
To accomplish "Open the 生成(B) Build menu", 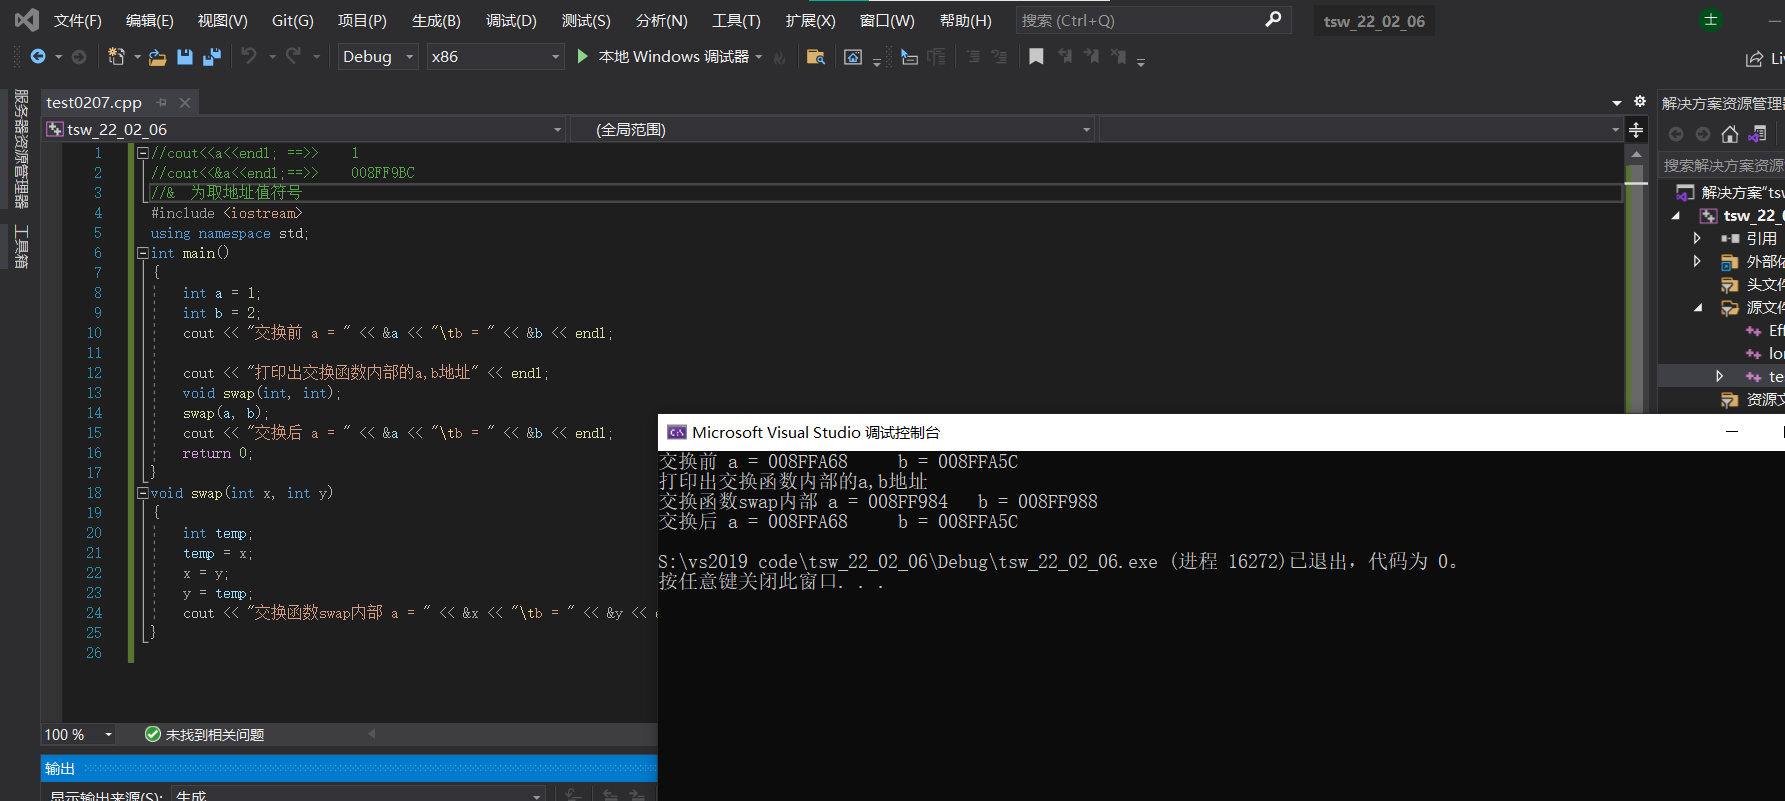I will tap(436, 20).
